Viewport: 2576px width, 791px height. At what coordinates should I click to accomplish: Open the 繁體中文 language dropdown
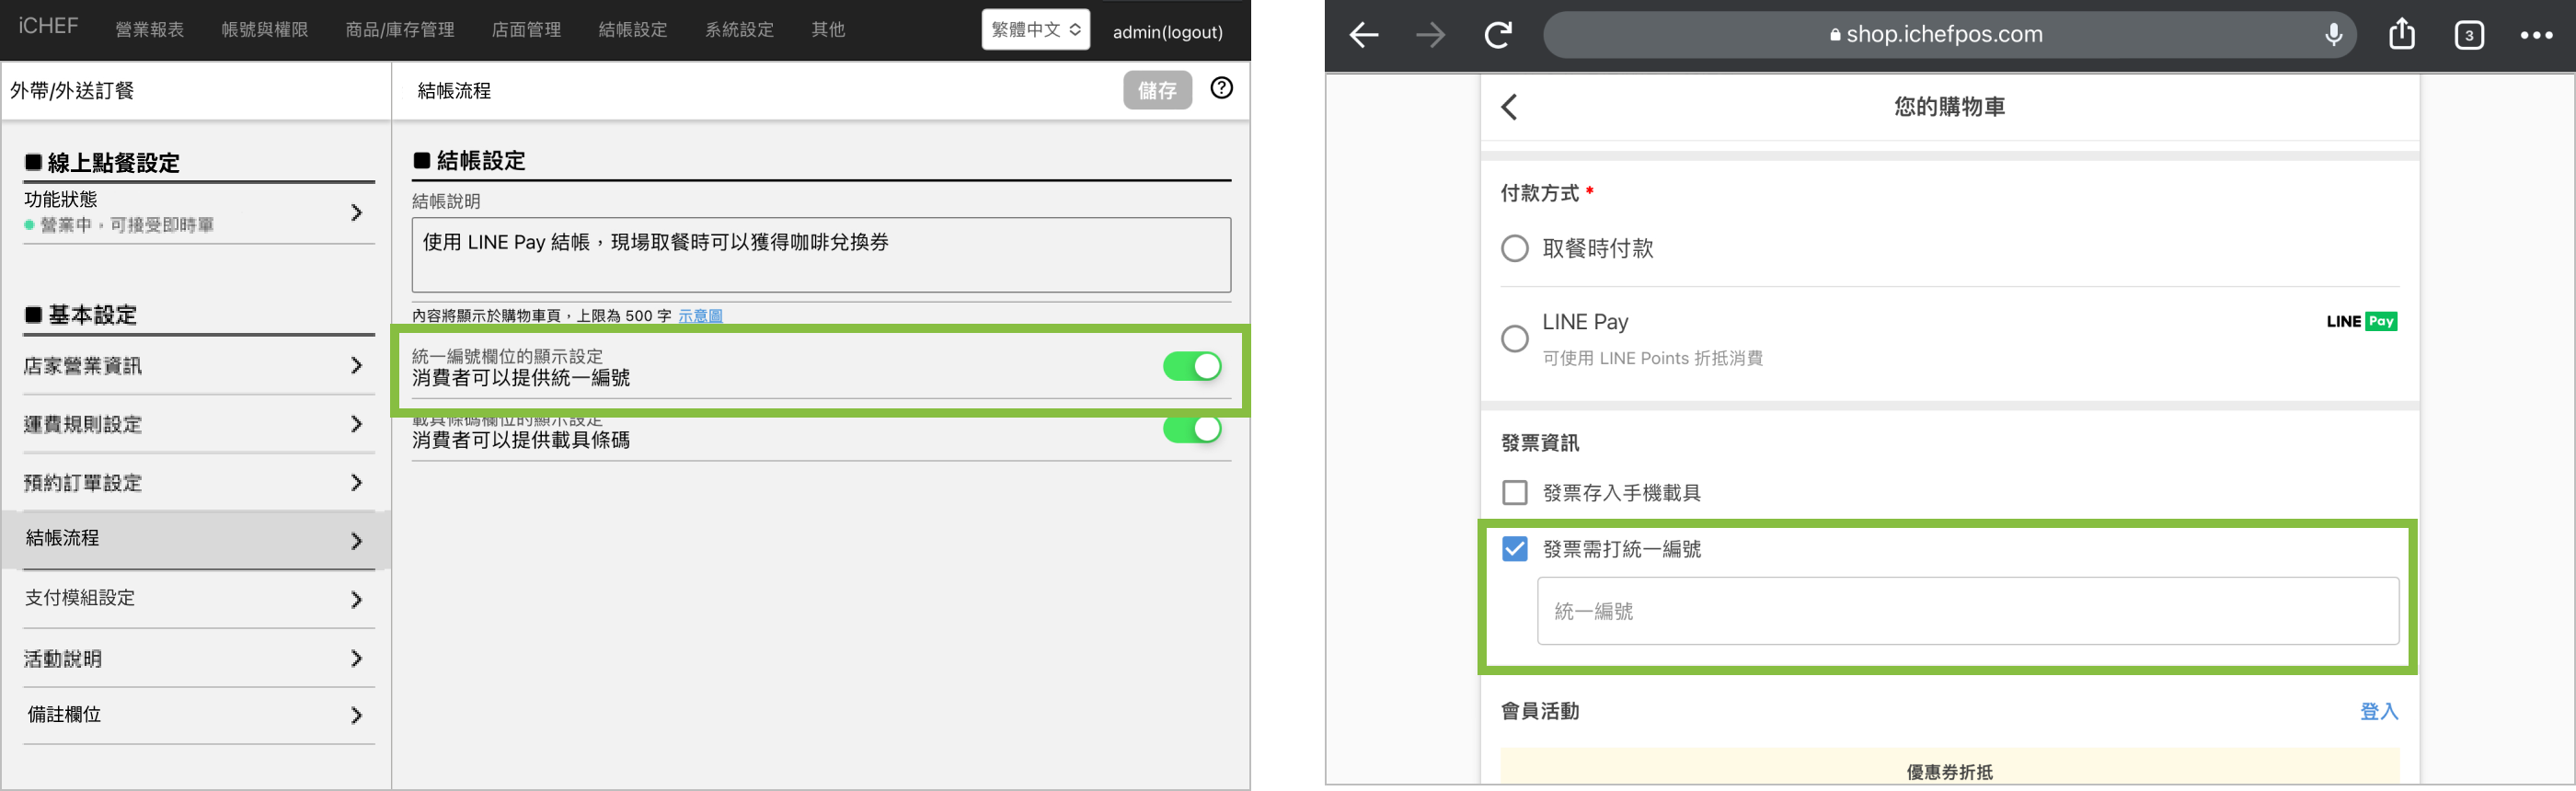(1035, 30)
